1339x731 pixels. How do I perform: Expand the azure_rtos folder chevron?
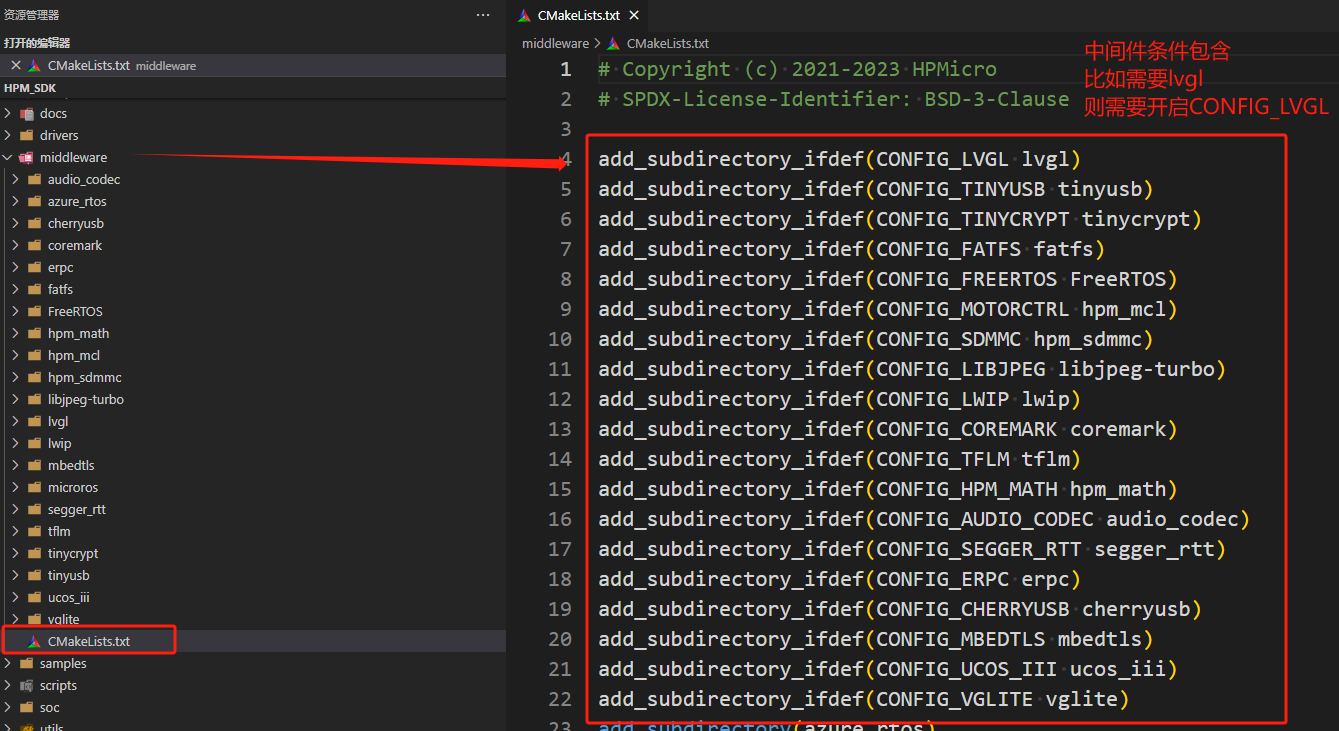(x=16, y=201)
